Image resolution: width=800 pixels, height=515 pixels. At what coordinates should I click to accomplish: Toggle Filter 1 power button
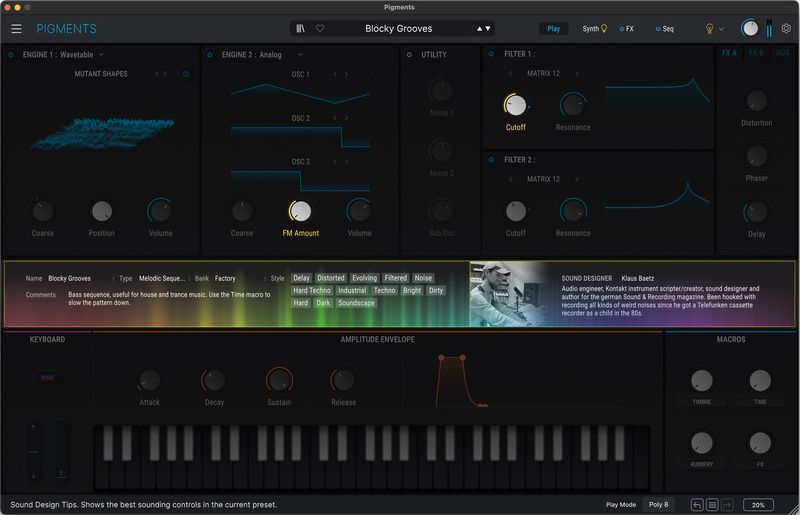click(x=491, y=54)
